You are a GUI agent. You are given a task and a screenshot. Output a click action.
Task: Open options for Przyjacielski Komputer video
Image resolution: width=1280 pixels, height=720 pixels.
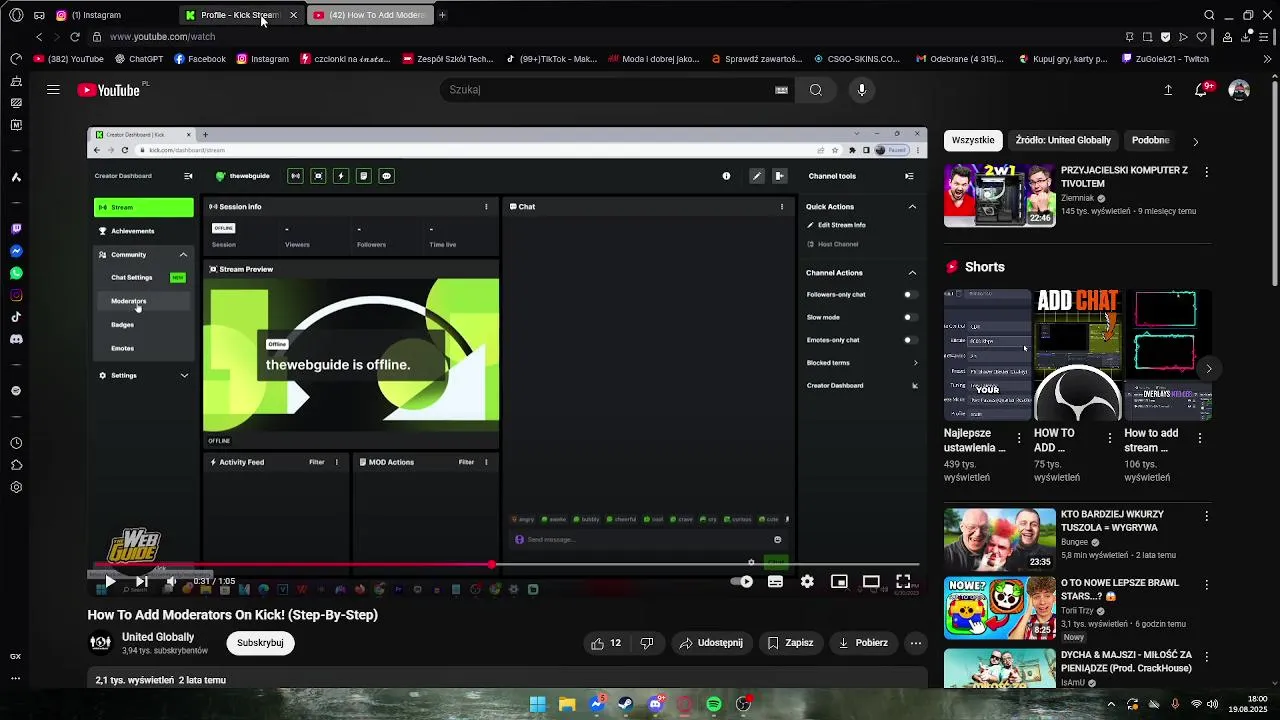coord(1206,172)
